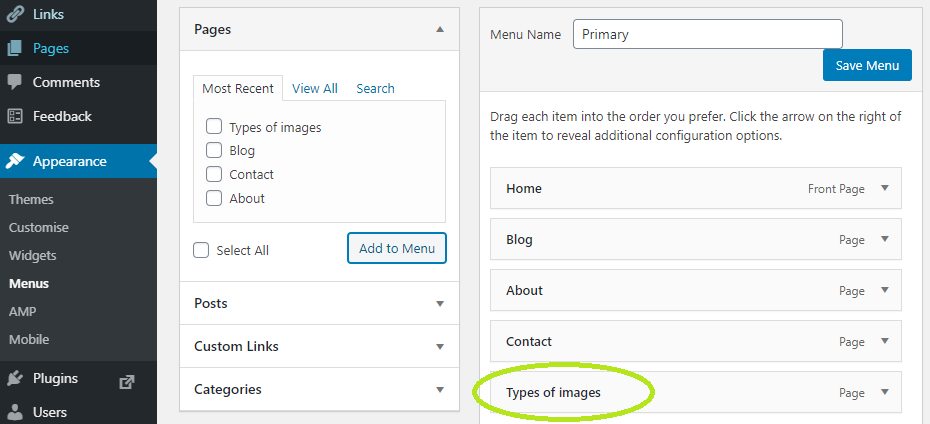This screenshot has height=424, width=930.
Task: Expand the Custom Links panel
Action: point(439,347)
